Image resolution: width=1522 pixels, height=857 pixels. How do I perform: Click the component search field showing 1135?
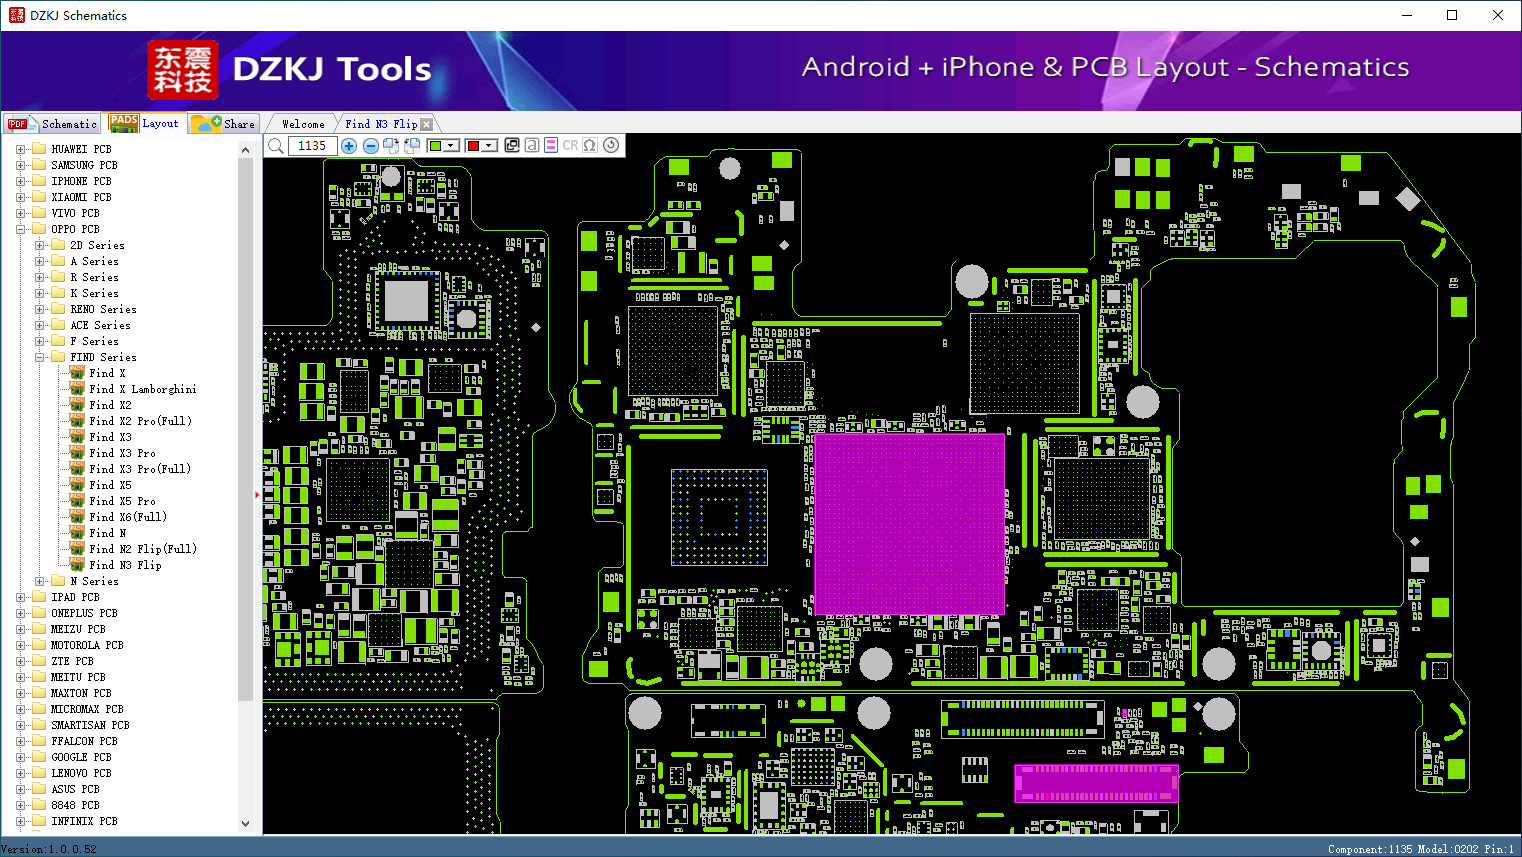pyautogui.click(x=312, y=146)
